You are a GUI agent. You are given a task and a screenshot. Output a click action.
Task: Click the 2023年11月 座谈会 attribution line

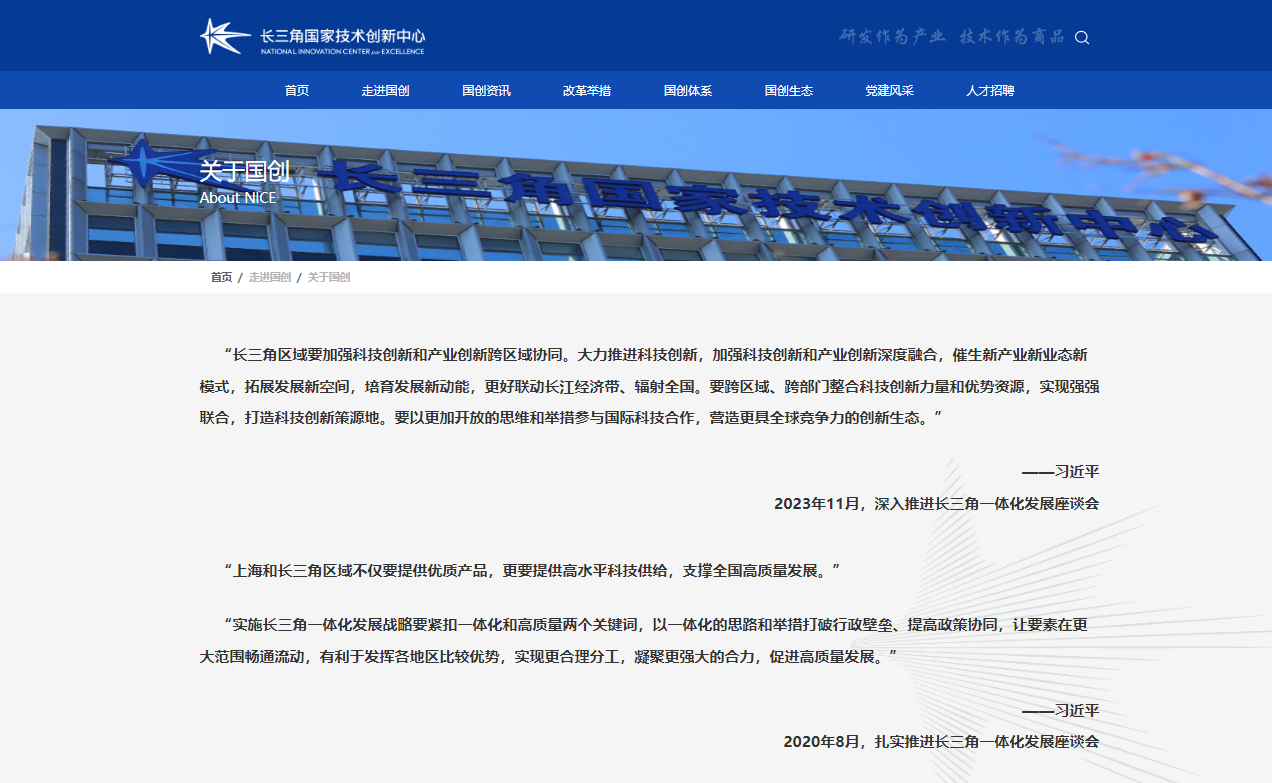tap(936, 503)
